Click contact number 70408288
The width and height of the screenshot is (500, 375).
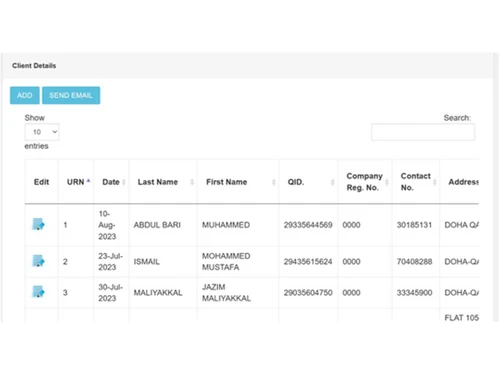(x=414, y=262)
